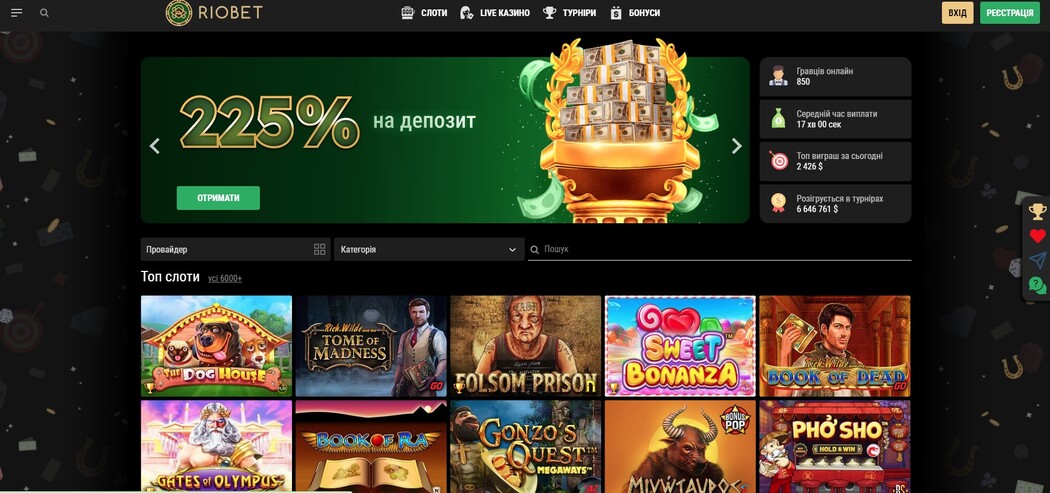The width and height of the screenshot is (1050, 493).
Task: Click the Отримати button on banner
Action: 218,198
